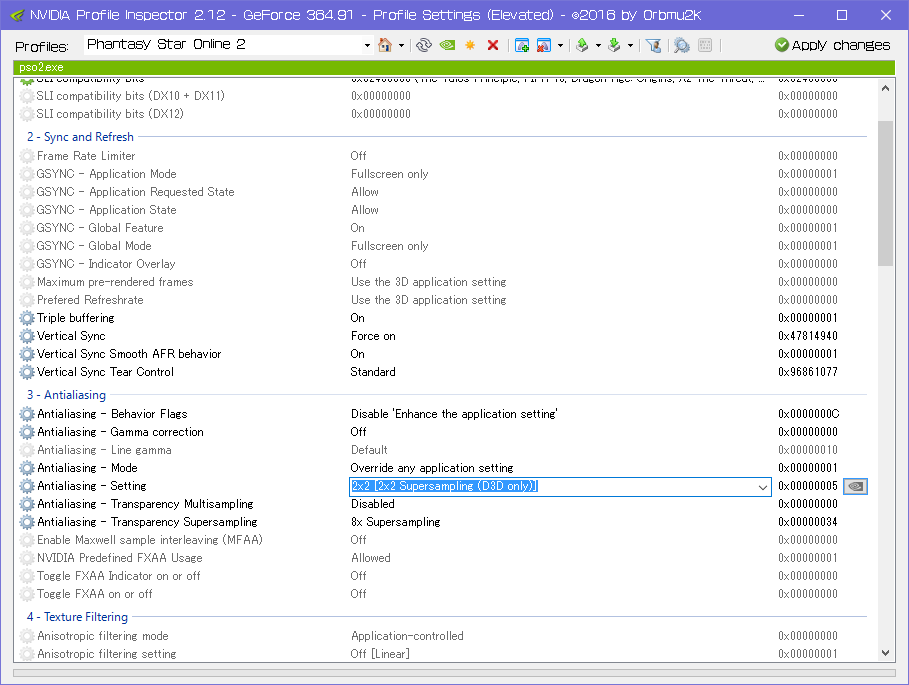
Task: Open the Profiles dropdown list arrow
Action: click(x=367, y=45)
